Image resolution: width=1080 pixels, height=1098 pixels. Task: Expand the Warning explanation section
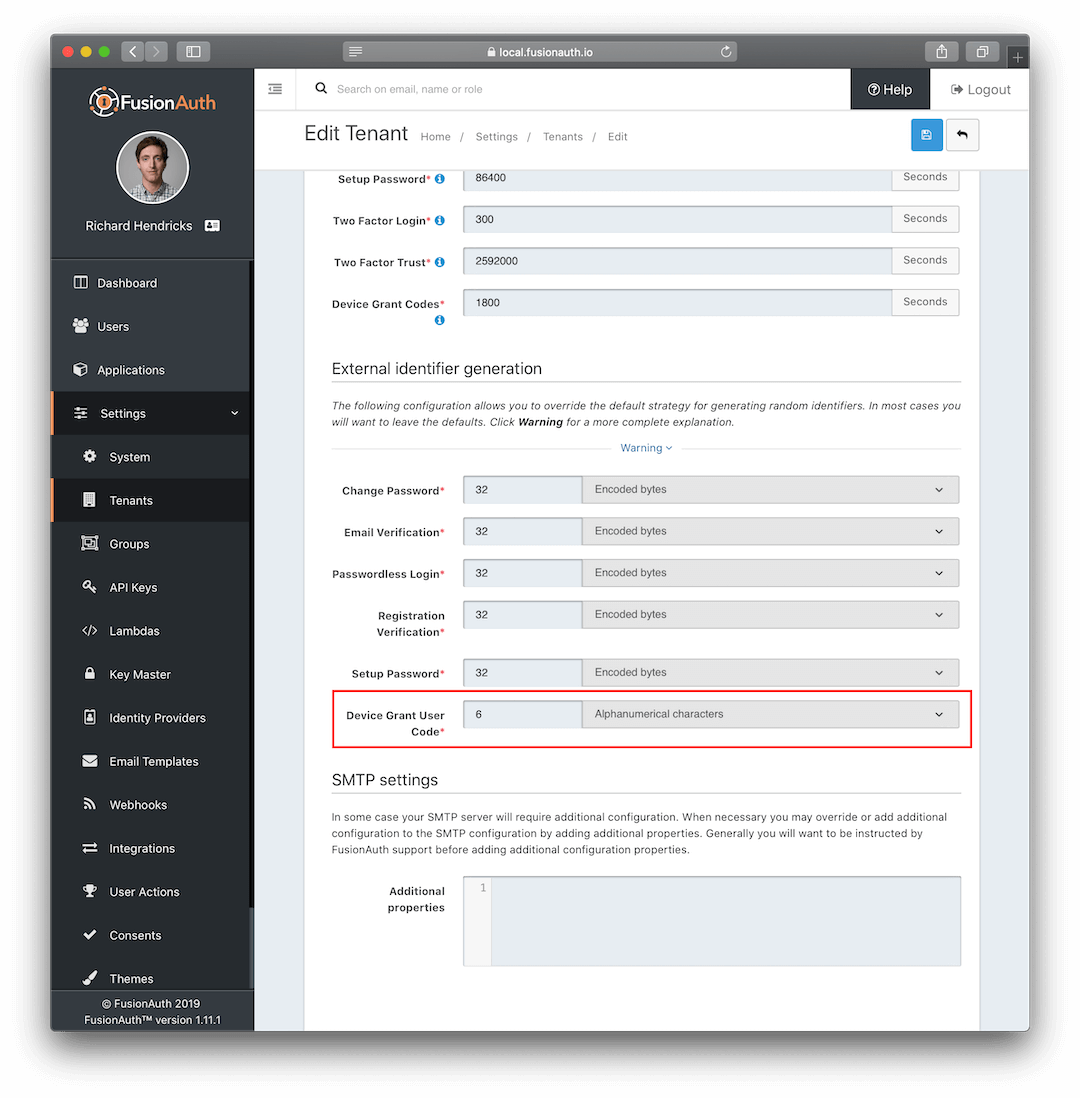click(646, 448)
